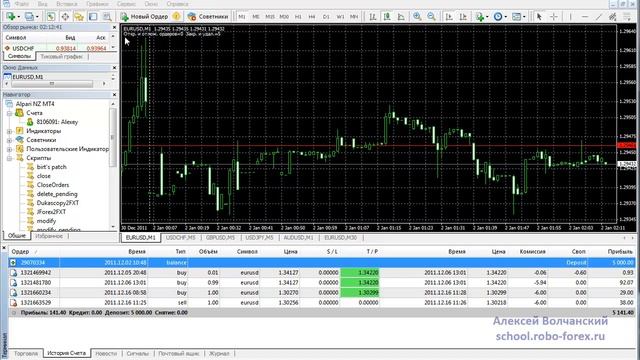Set timeframe to H1
Image resolution: width=640 pixels, height=360 pixels.
pos(298,17)
